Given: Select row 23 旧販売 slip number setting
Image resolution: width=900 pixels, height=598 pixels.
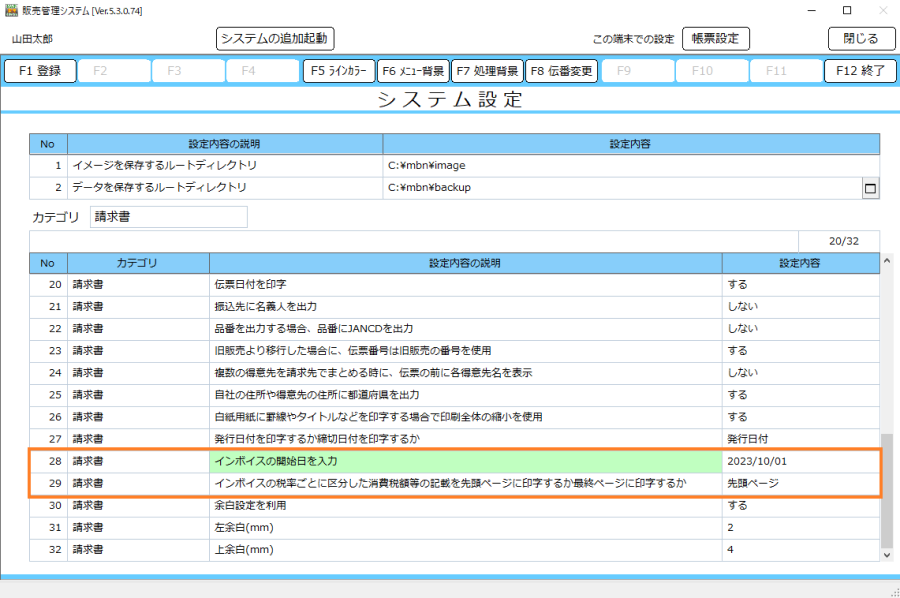Looking at the screenshot, I should (x=455, y=351).
